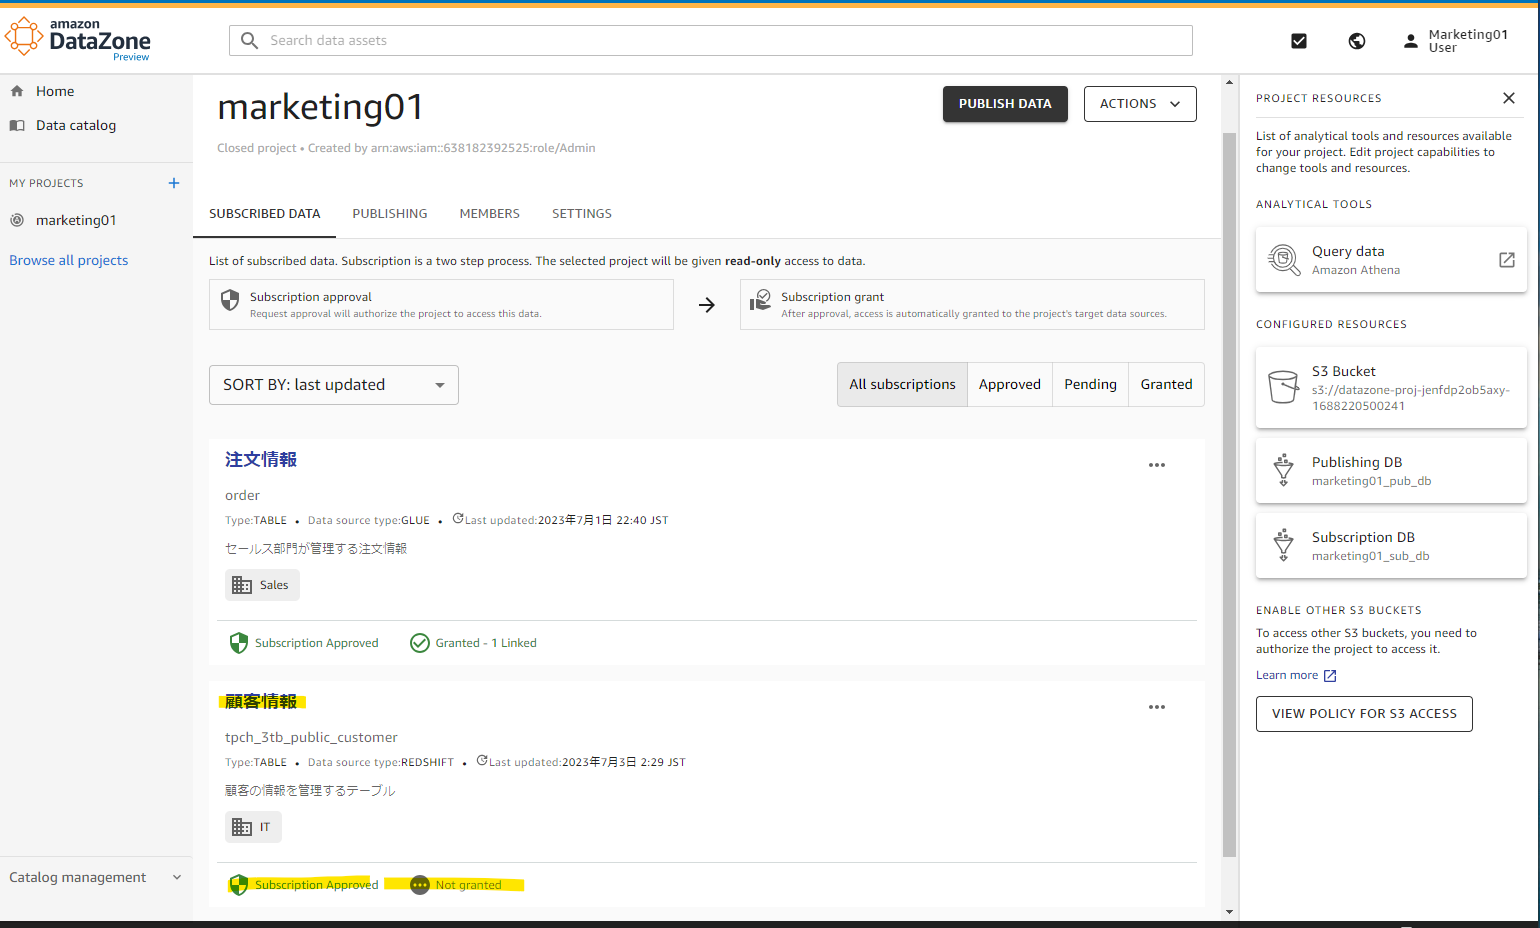The width and height of the screenshot is (1540, 928).
Task: Click the S3 Bucket resource card
Action: click(1391, 388)
